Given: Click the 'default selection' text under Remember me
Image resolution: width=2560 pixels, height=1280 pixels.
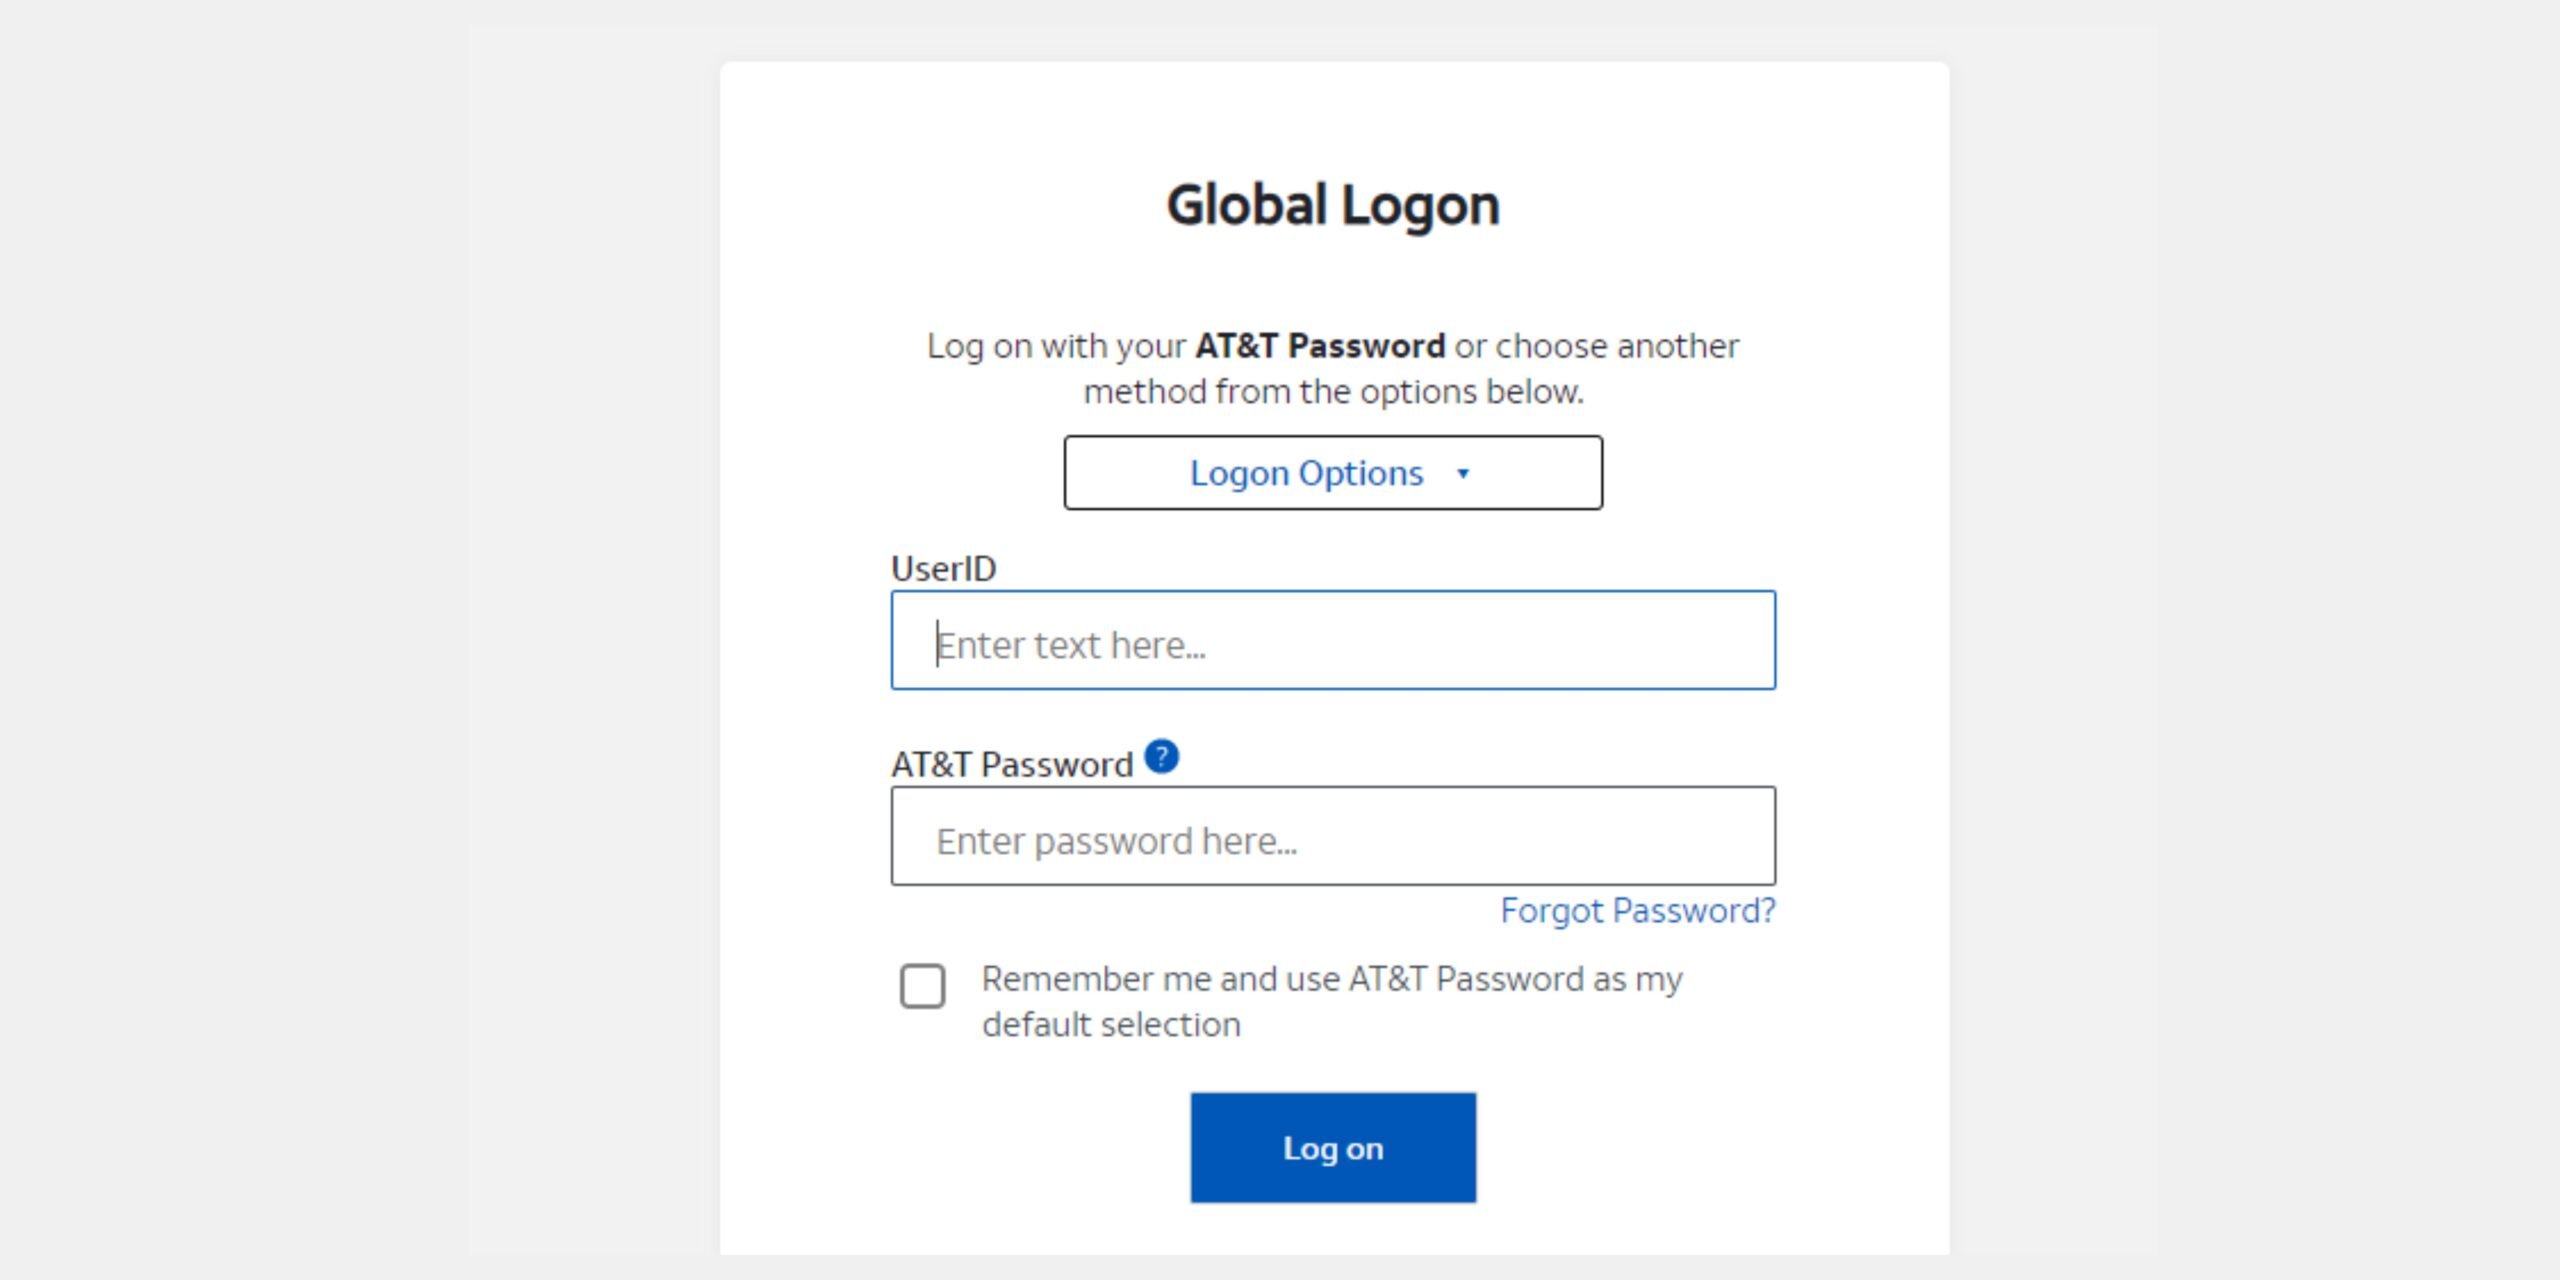Looking at the screenshot, I should tap(1111, 1025).
